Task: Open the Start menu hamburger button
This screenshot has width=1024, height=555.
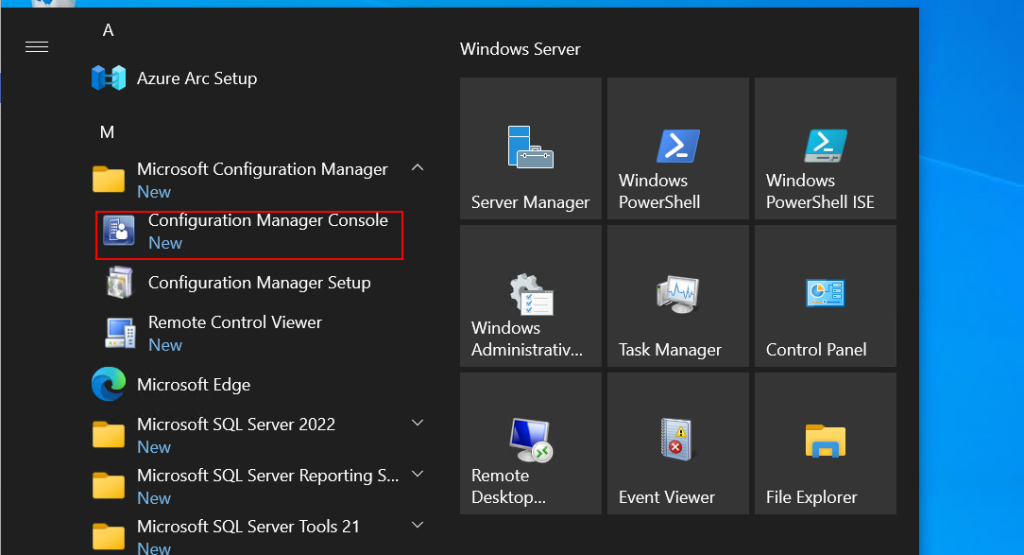Action: 37,47
